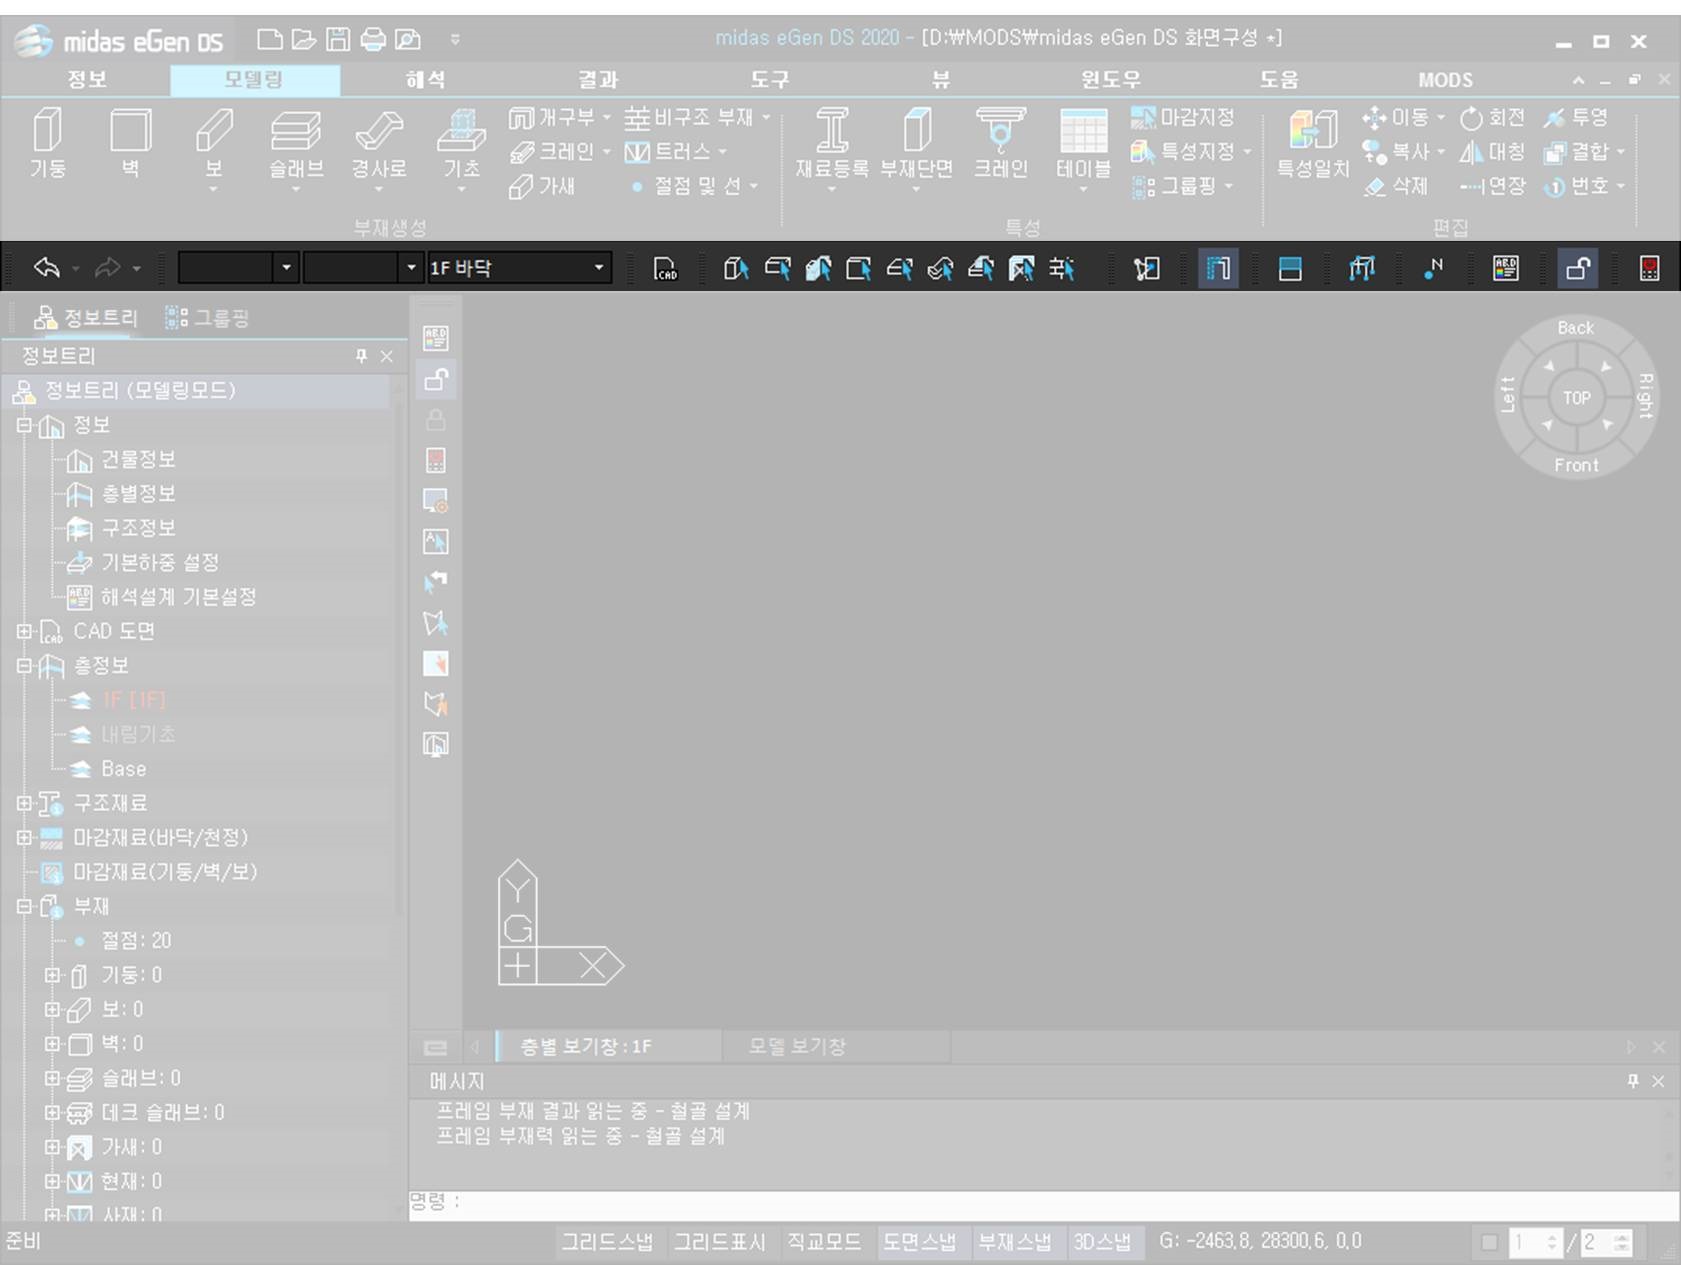
Task: Click the 특성지정 button
Action: [x=1190, y=152]
